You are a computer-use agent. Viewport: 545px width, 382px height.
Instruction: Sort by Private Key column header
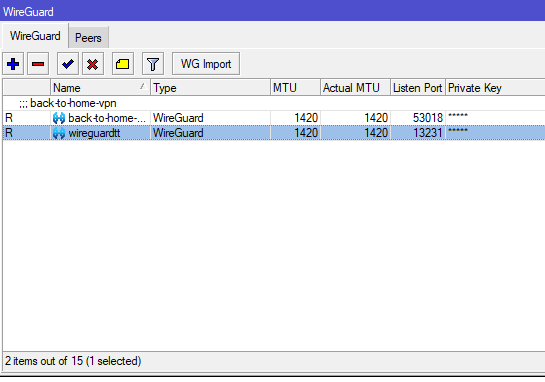coord(495,88)
